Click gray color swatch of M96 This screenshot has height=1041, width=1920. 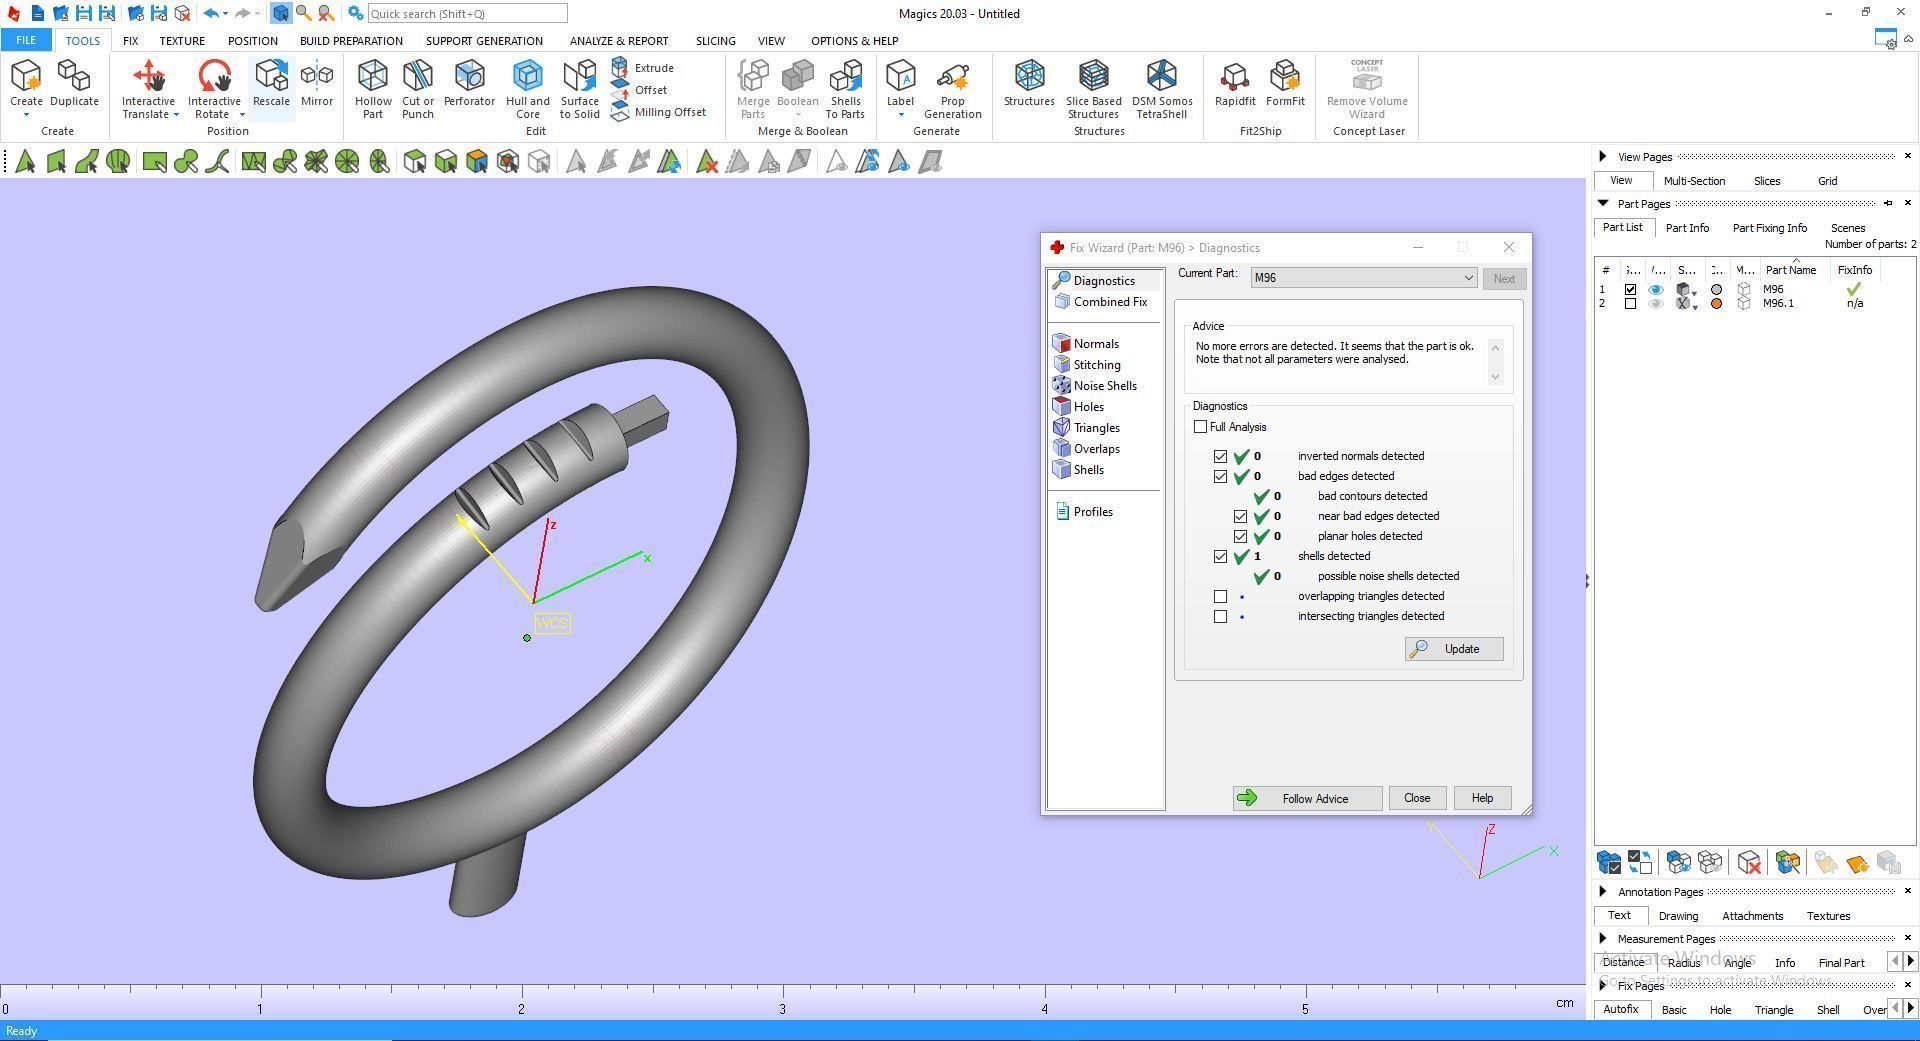1717,289
